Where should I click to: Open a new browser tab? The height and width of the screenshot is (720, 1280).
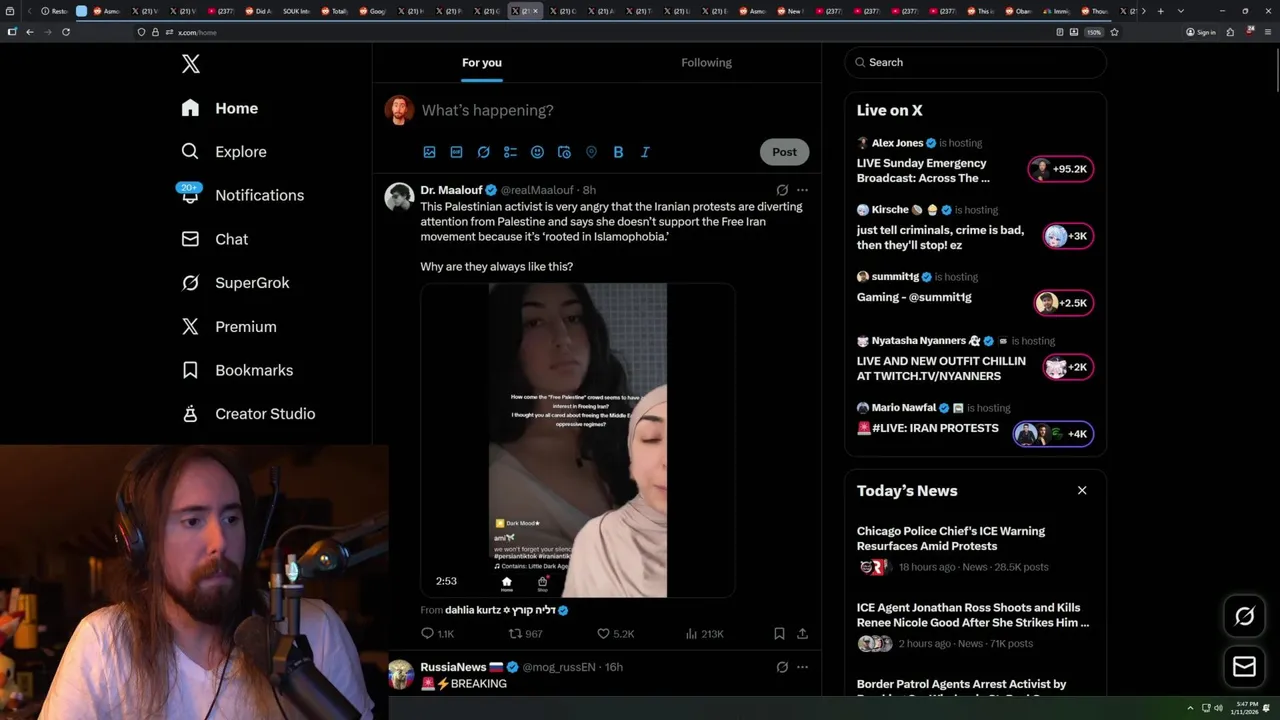point(1161,11)
